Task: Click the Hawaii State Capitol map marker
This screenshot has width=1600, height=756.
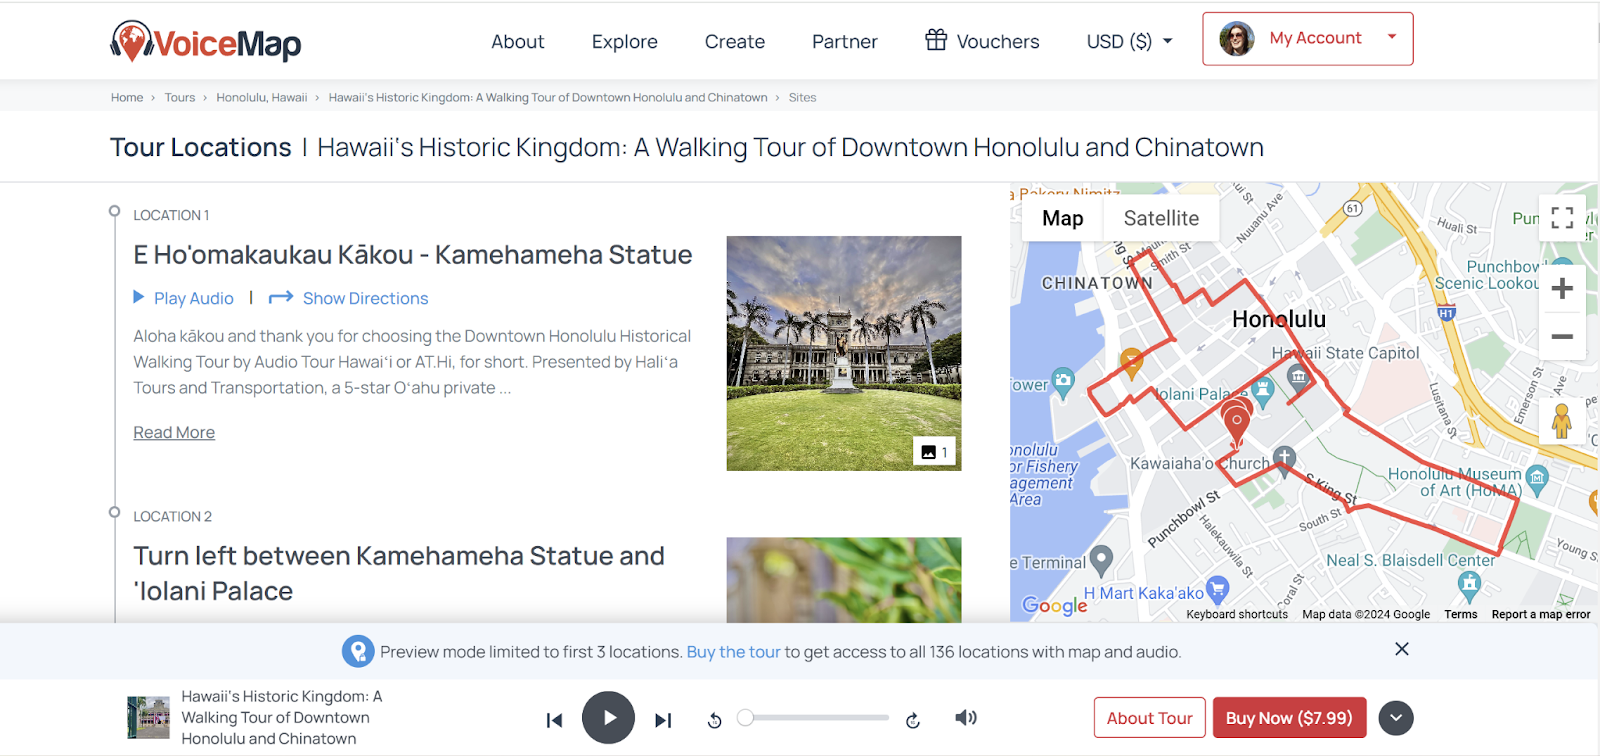Action: click(x=1298, y=377)
